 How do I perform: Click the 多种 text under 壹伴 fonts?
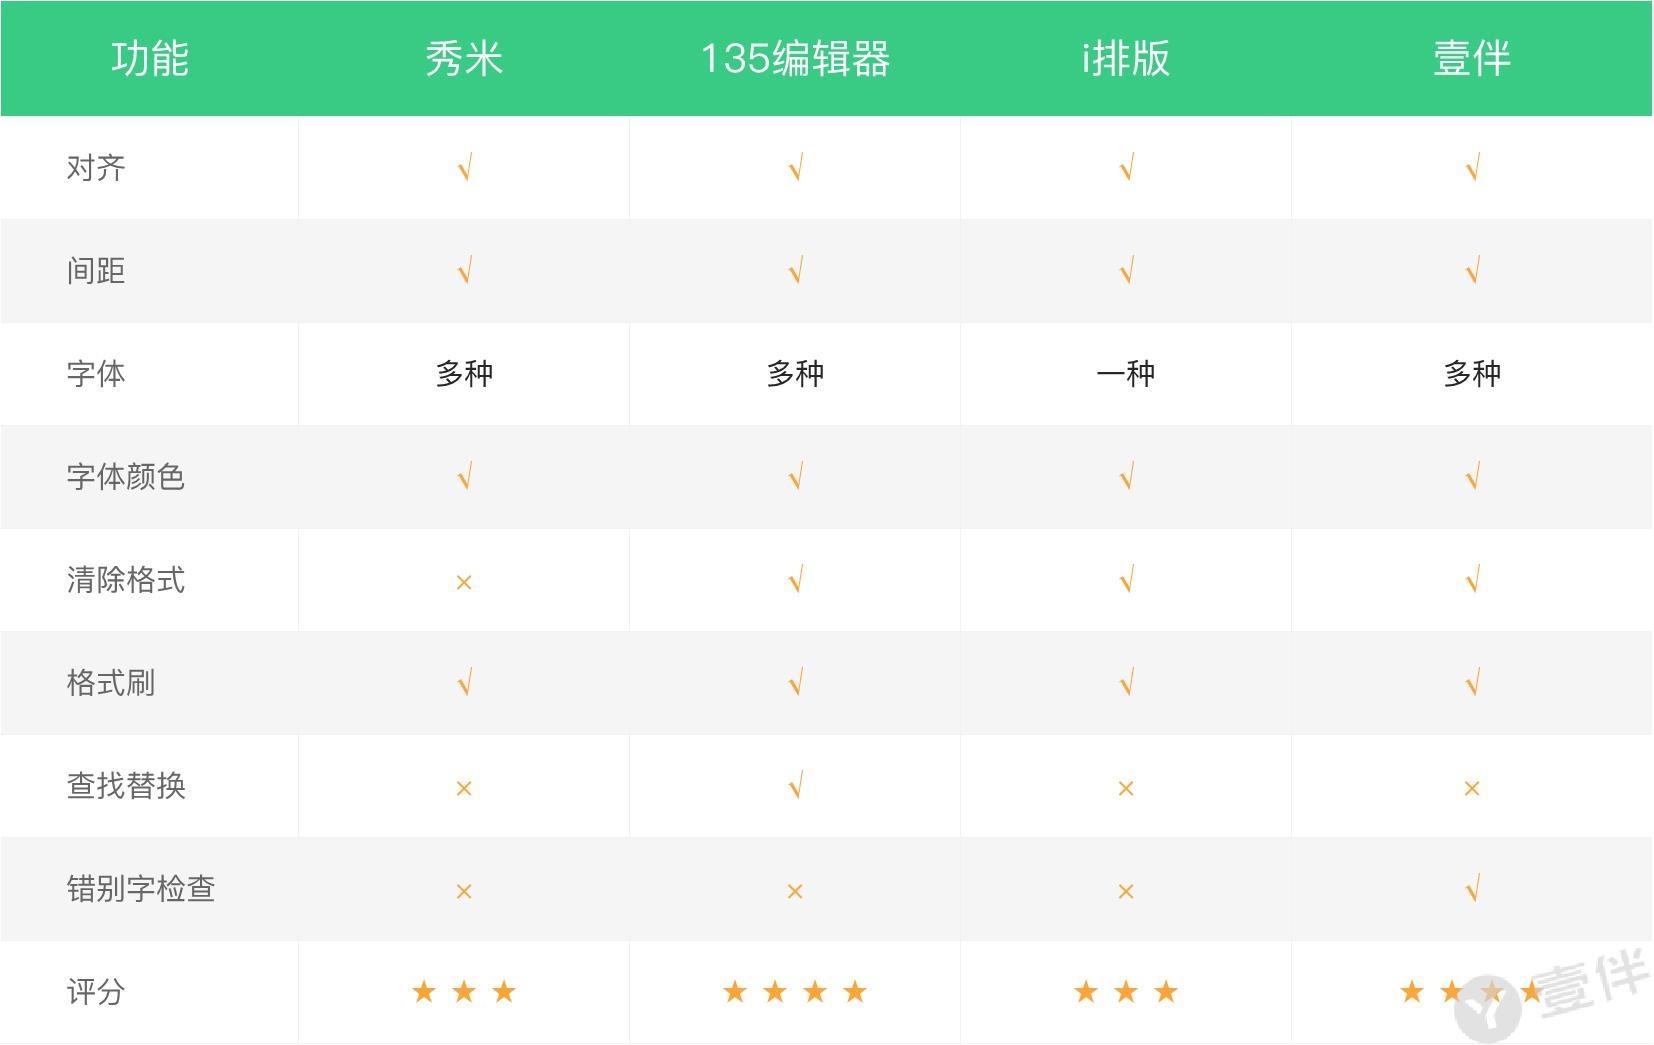coord(1470,374)
